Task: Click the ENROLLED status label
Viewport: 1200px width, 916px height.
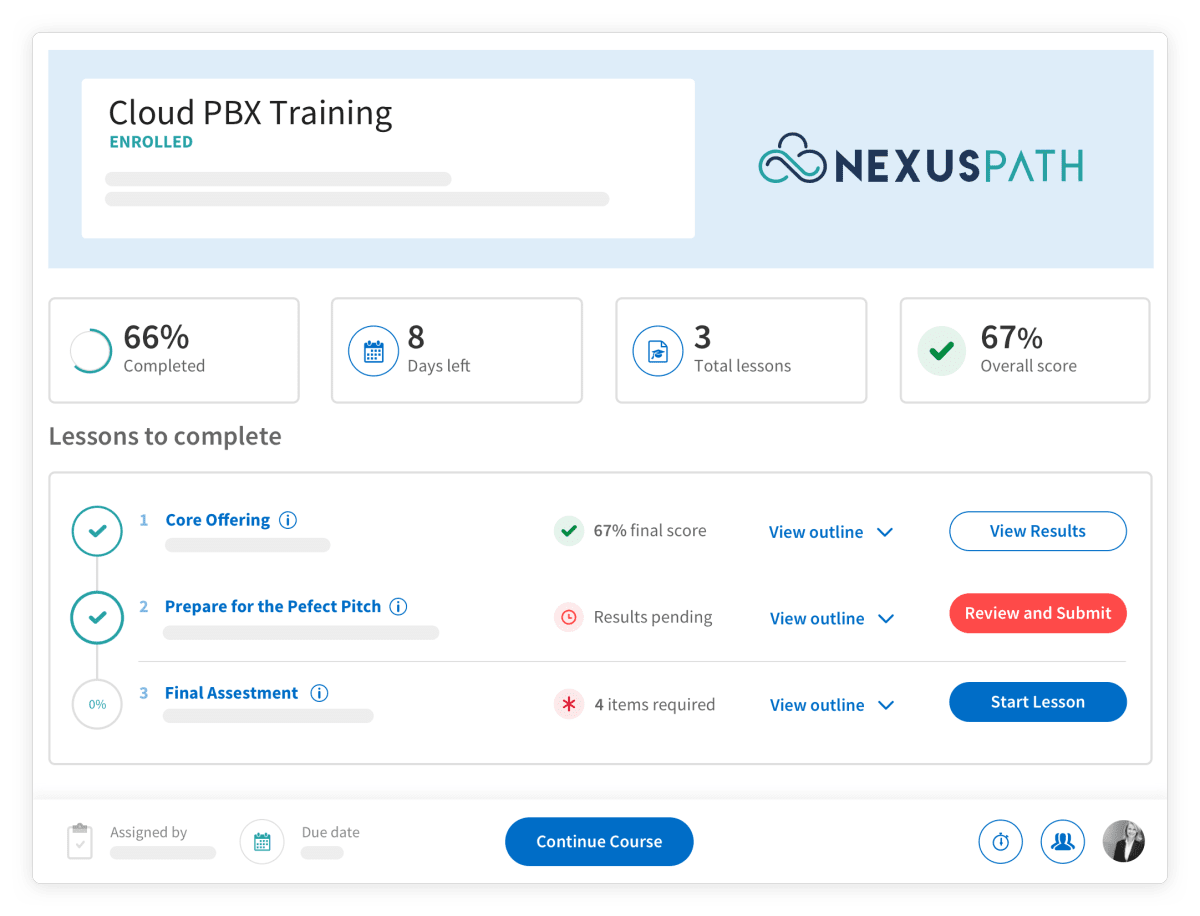Action: tap(151, 142)
